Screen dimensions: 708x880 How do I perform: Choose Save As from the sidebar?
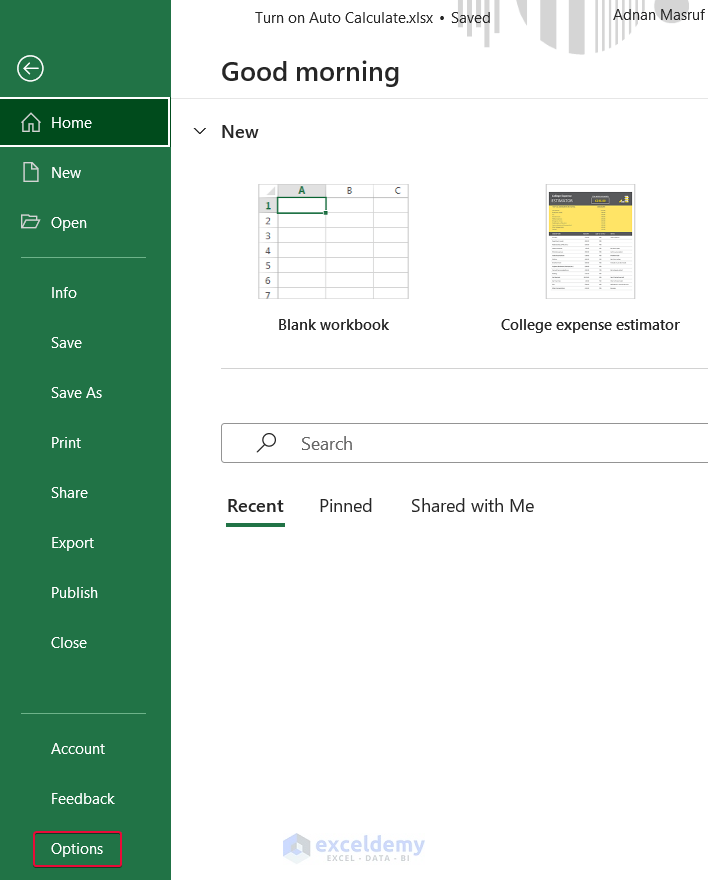click(77, 393)
